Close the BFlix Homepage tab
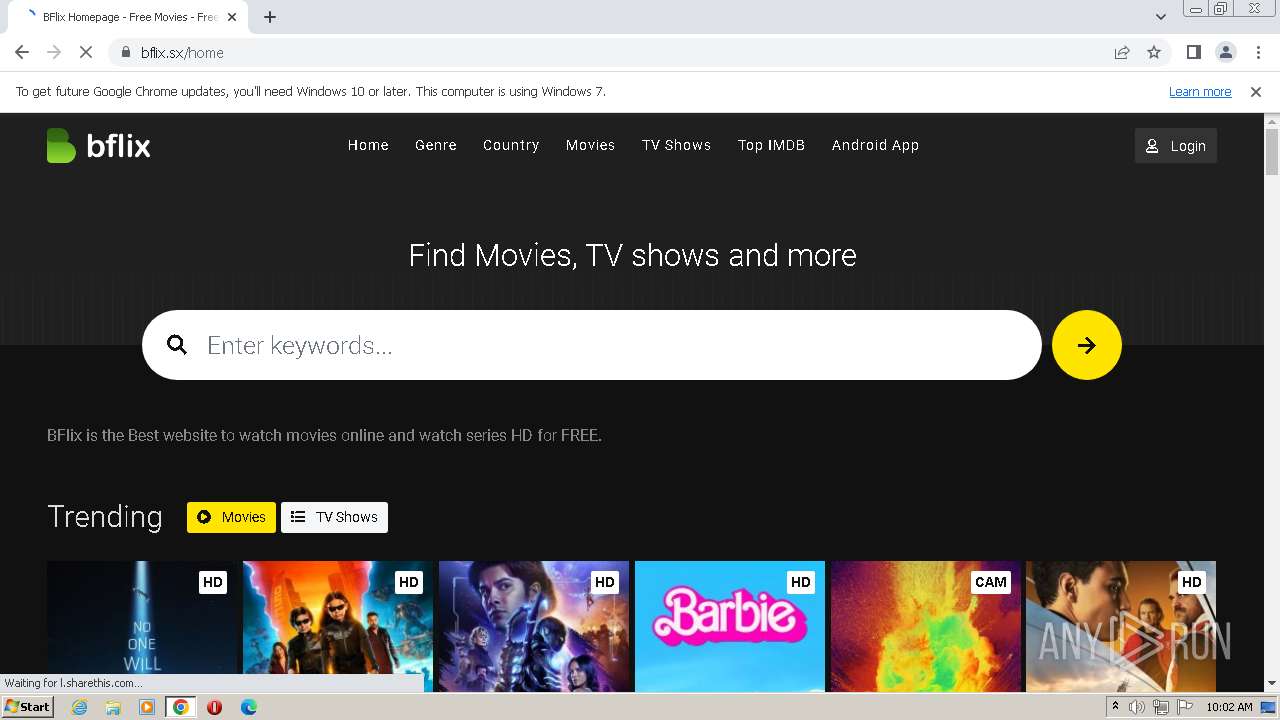The image size is (1280, 720). tap(232, 17)
